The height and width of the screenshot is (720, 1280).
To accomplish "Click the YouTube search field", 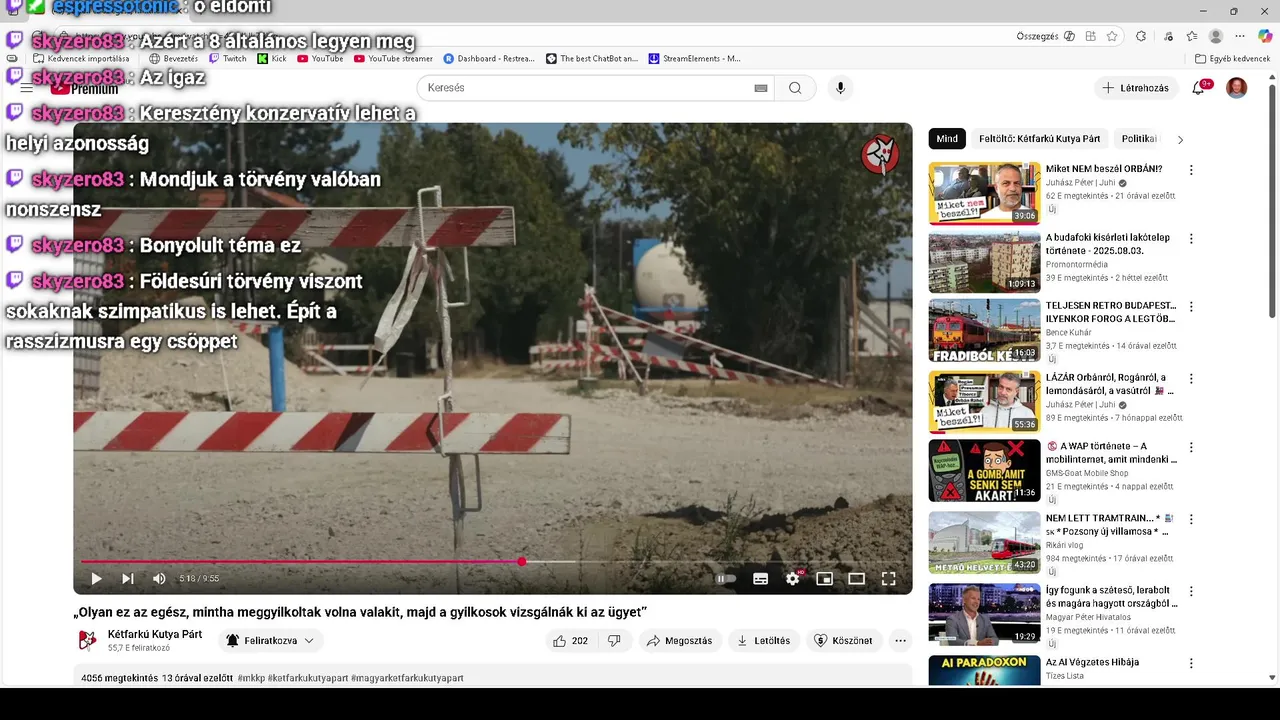I will click(585, 88).
